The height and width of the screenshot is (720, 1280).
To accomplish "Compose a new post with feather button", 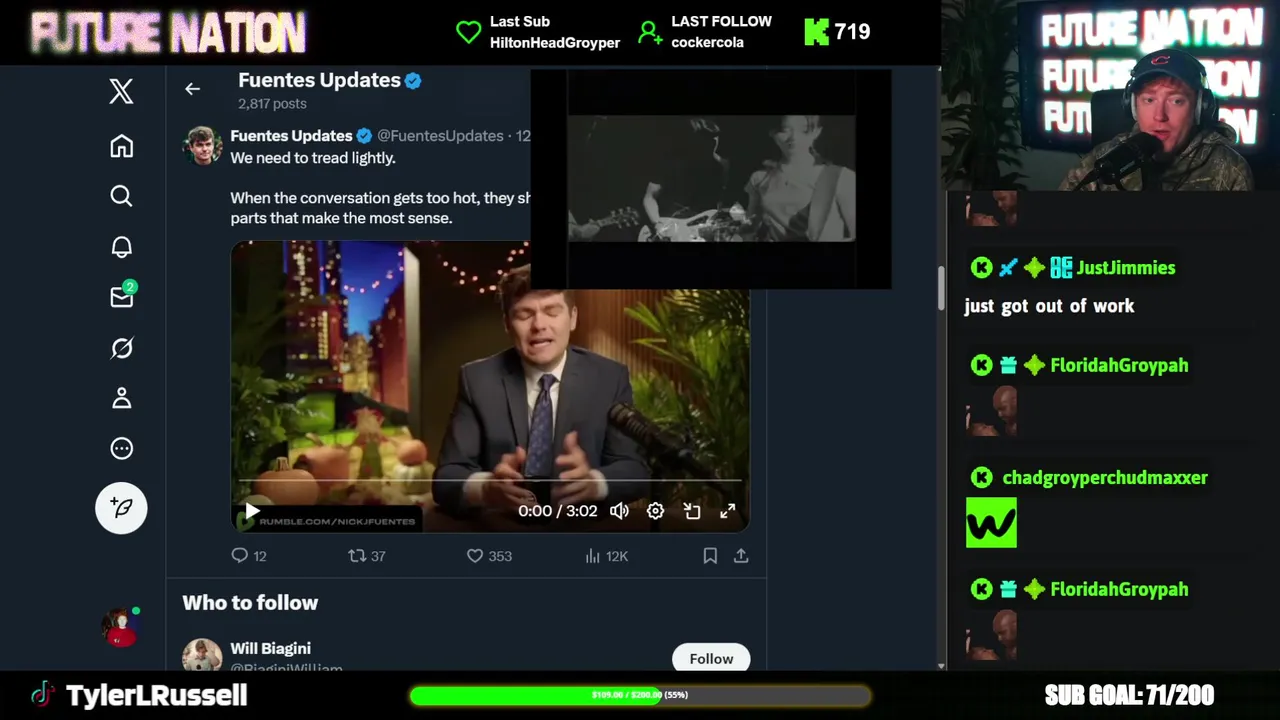I will [x=121, y=508].
